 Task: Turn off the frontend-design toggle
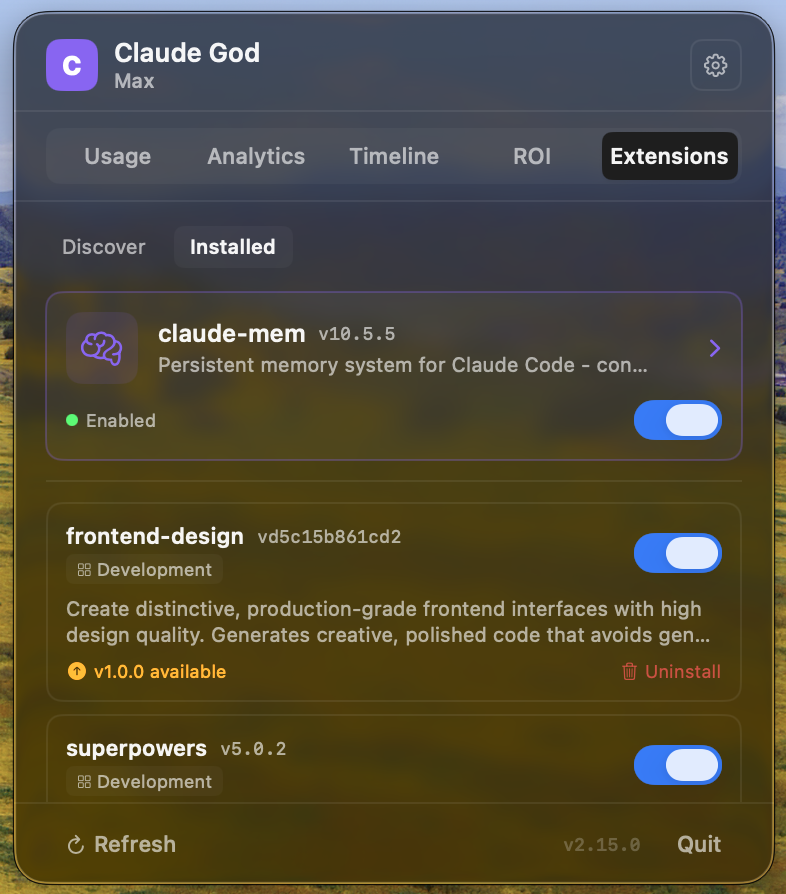click(x=678, y=553)
